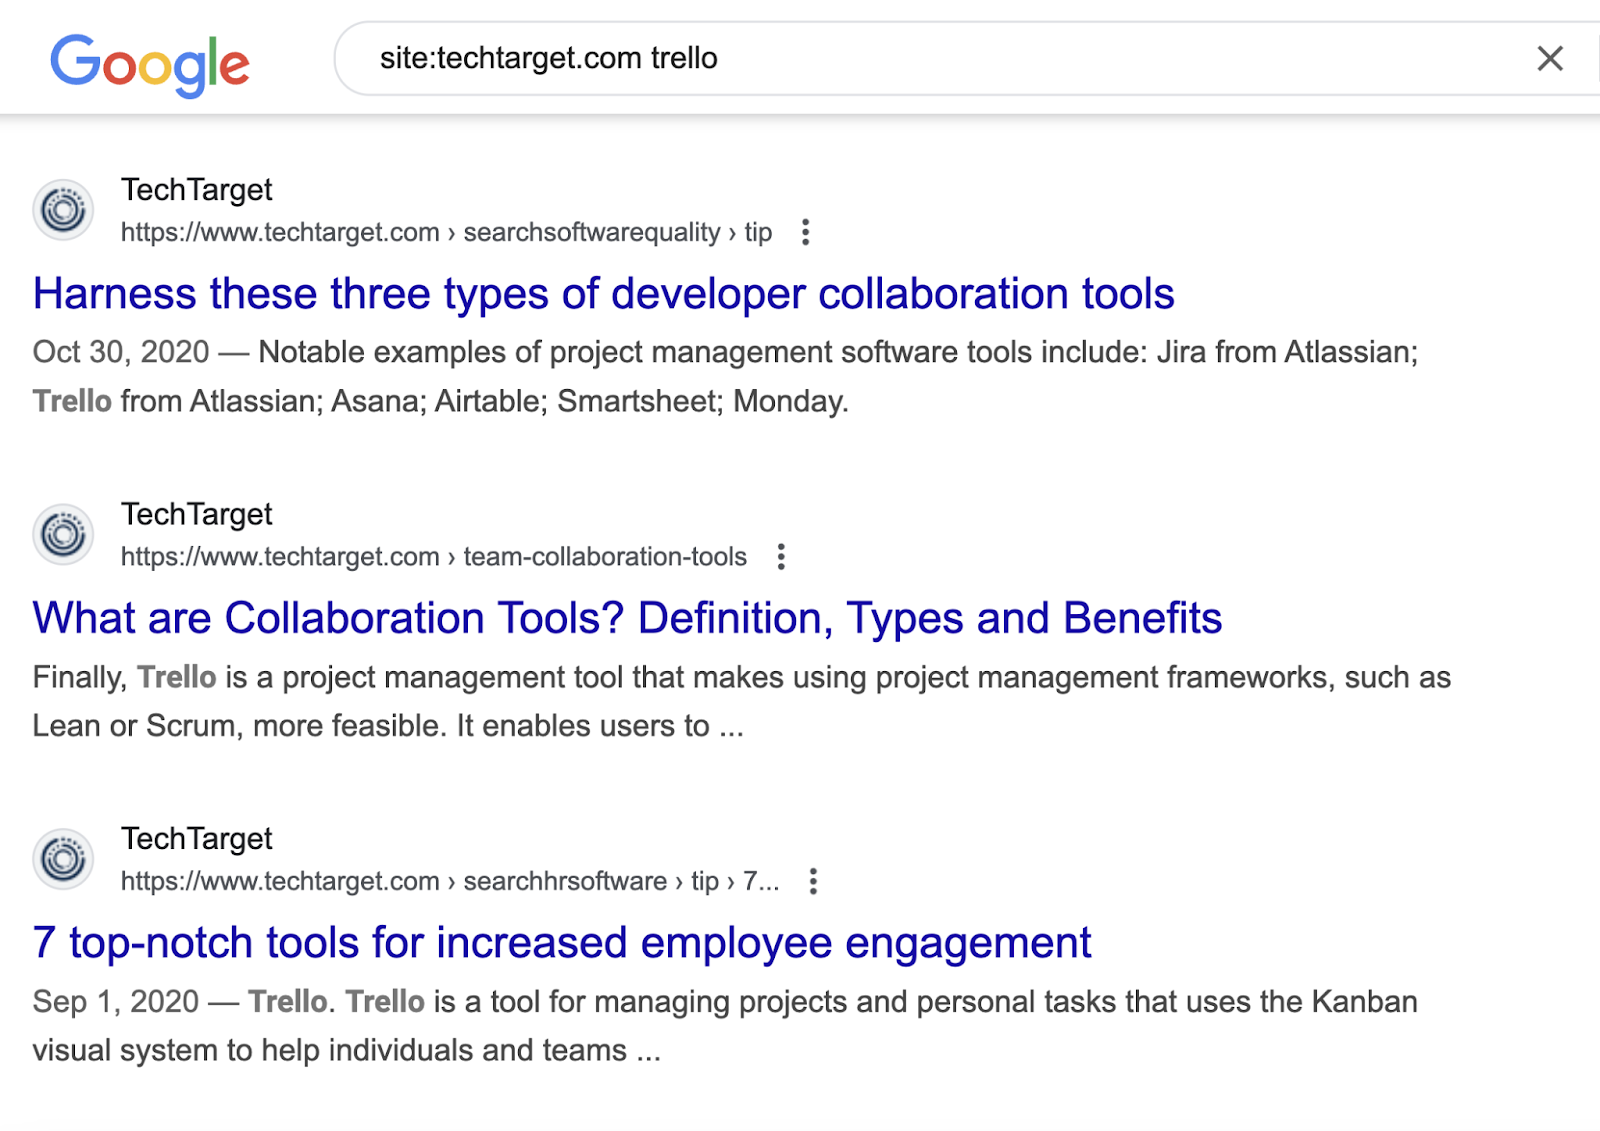Click TechTarget site name above Collaboration Tools definition

pos(197,514)
